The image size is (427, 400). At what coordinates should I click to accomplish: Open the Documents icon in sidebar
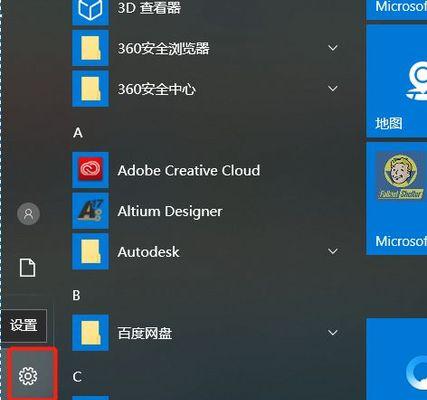28,267
